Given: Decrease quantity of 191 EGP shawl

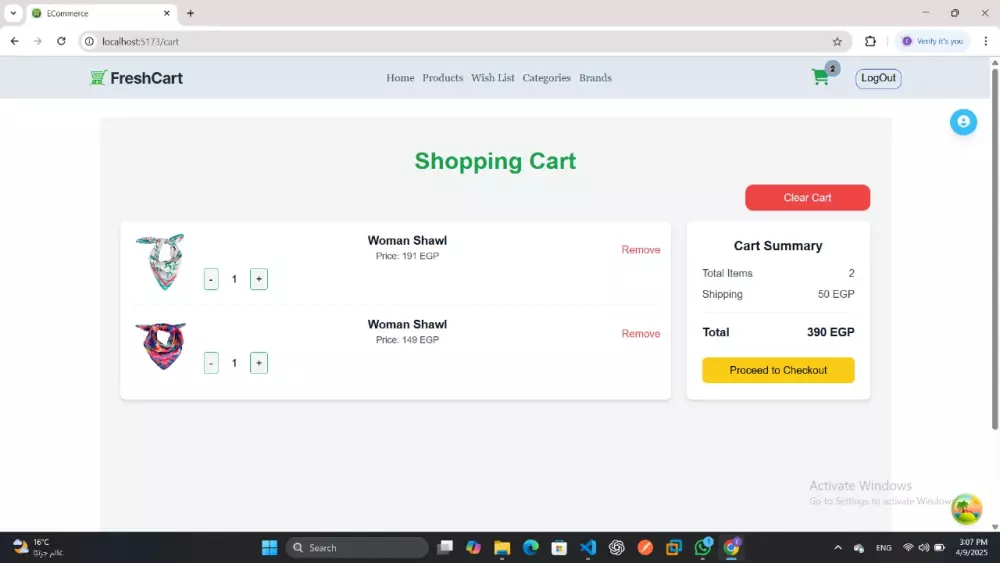Looking at the screenshot, I should pos(211,279).
